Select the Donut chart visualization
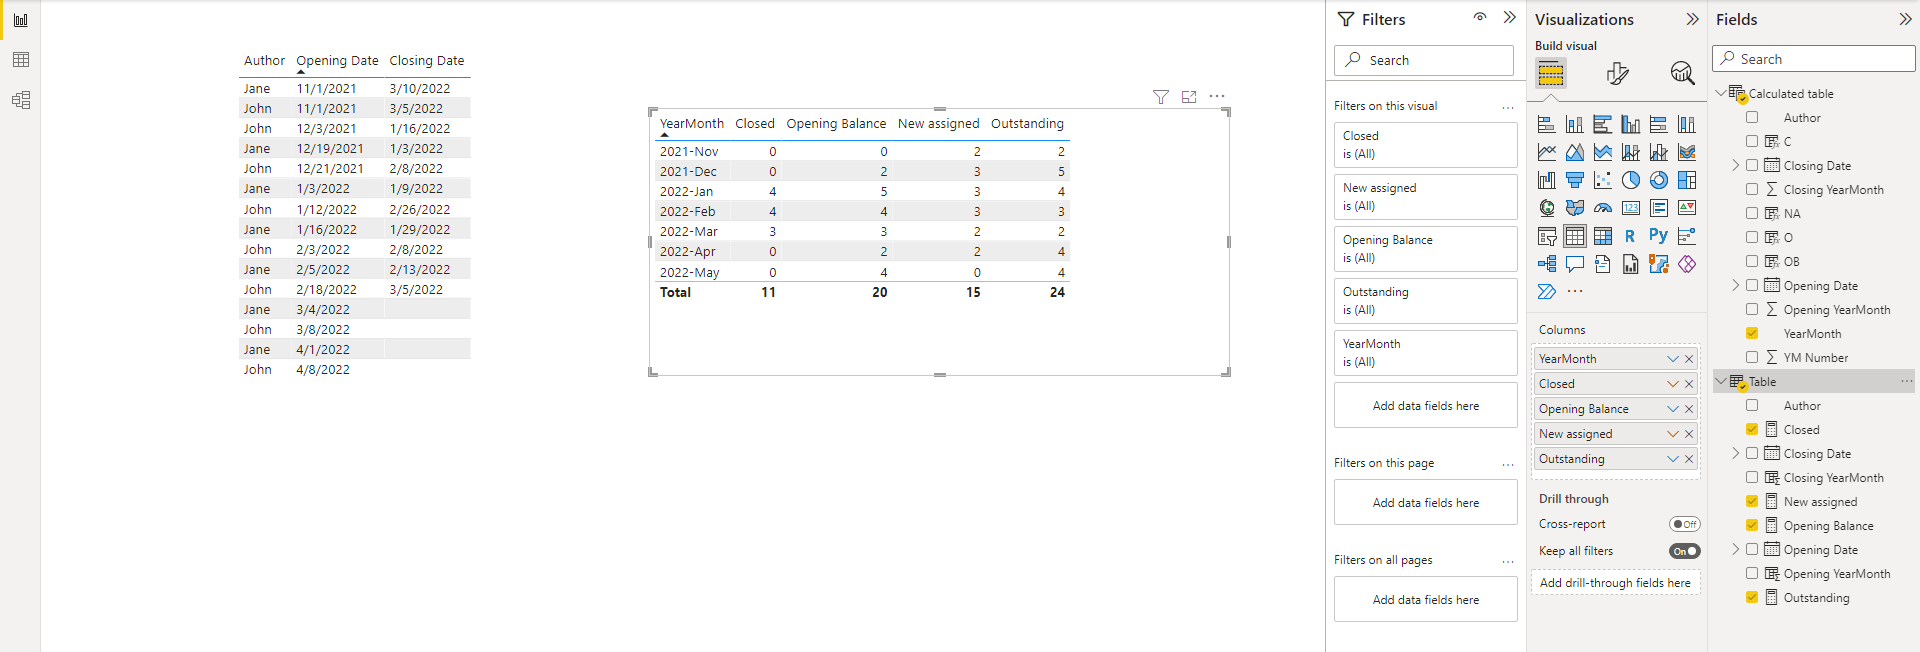The height and width of the screenshot is (652, 1920). pos(1659,180)
